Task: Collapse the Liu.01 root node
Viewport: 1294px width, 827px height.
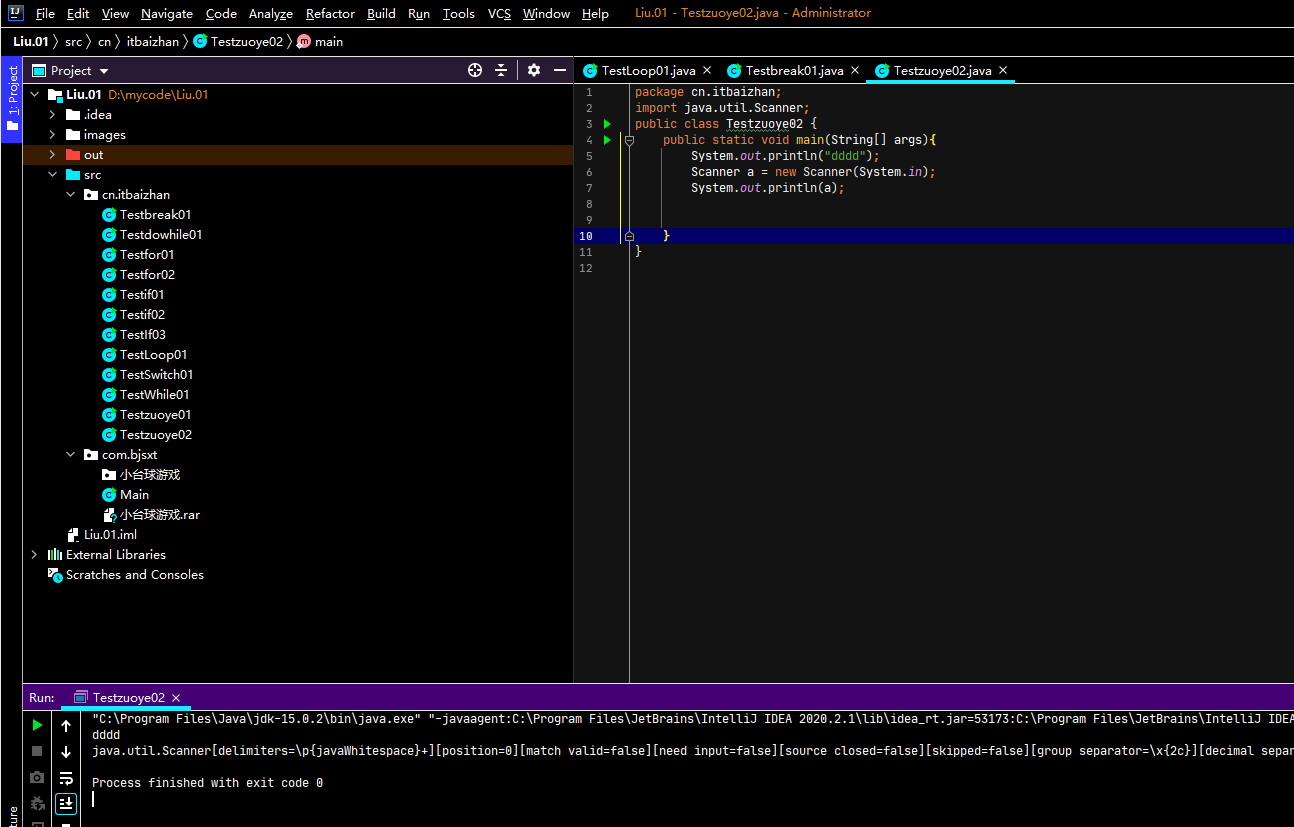Action: (35, 94)
